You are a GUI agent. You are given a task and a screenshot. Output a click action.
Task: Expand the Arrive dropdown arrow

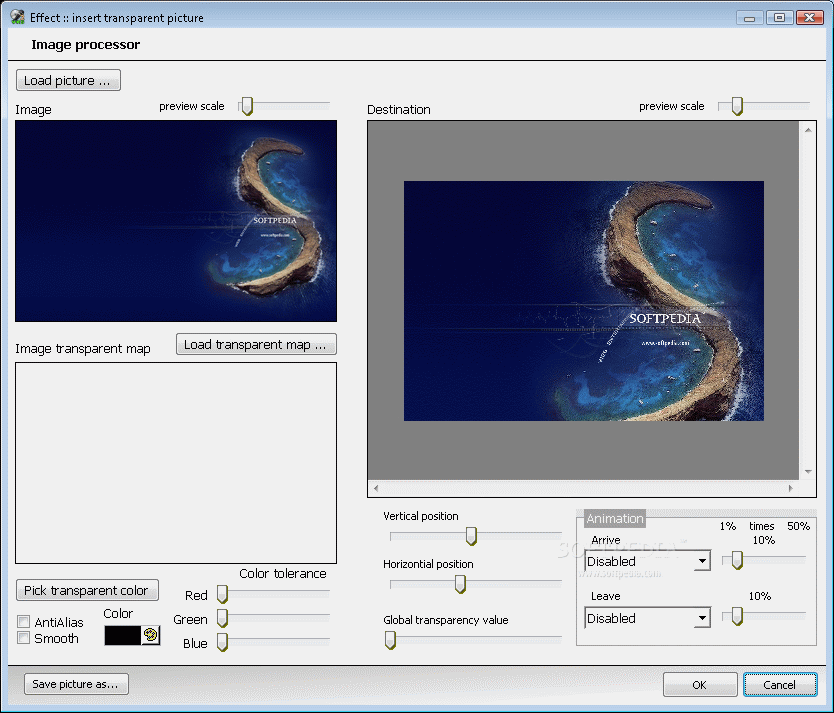tap(702, 561)
